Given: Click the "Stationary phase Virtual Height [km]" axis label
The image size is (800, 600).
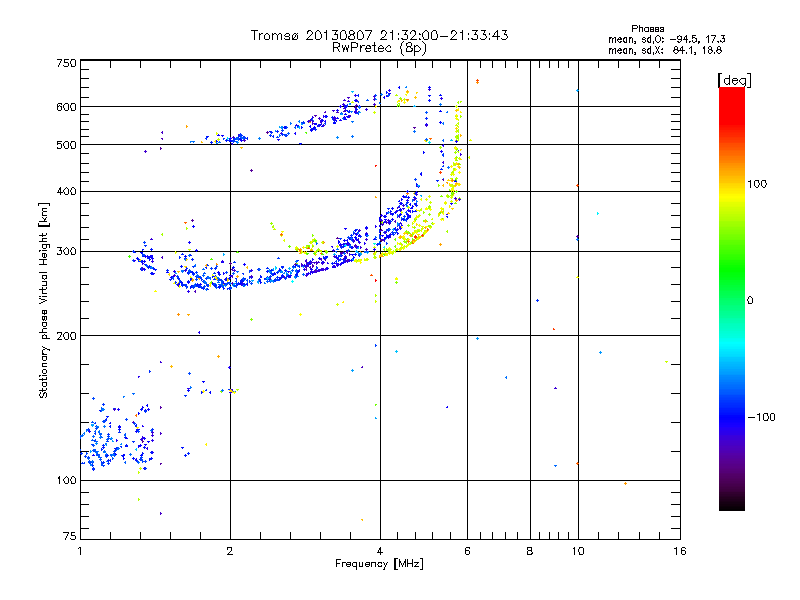Looking at the screenshot, I should pyautogui.click(x=43, y=300).
